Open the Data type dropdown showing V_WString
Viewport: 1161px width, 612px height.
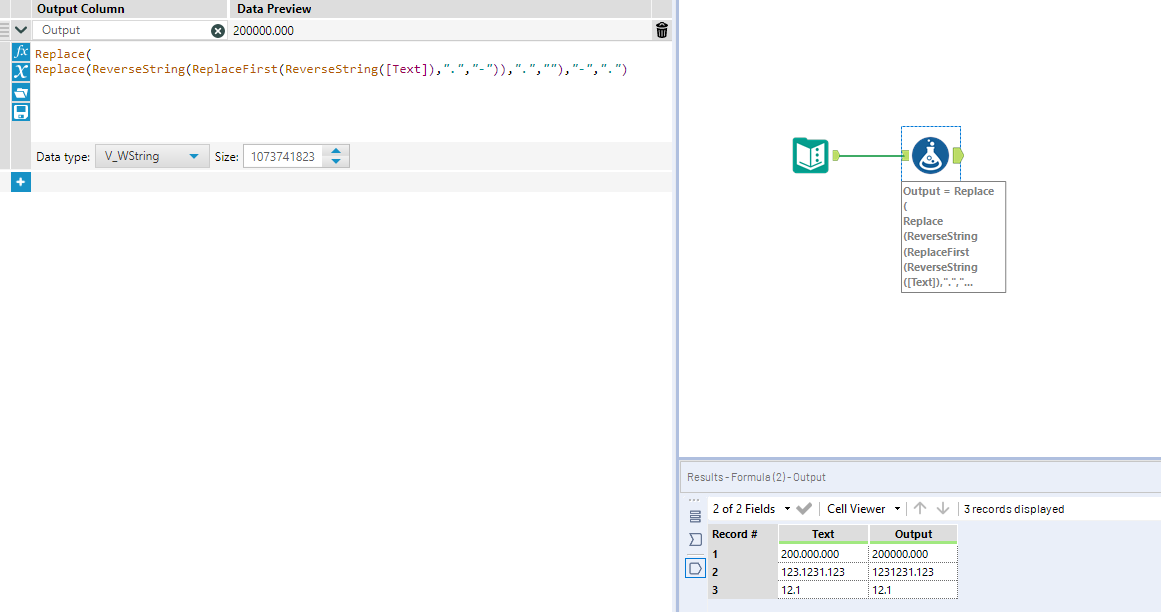[152, 156]
